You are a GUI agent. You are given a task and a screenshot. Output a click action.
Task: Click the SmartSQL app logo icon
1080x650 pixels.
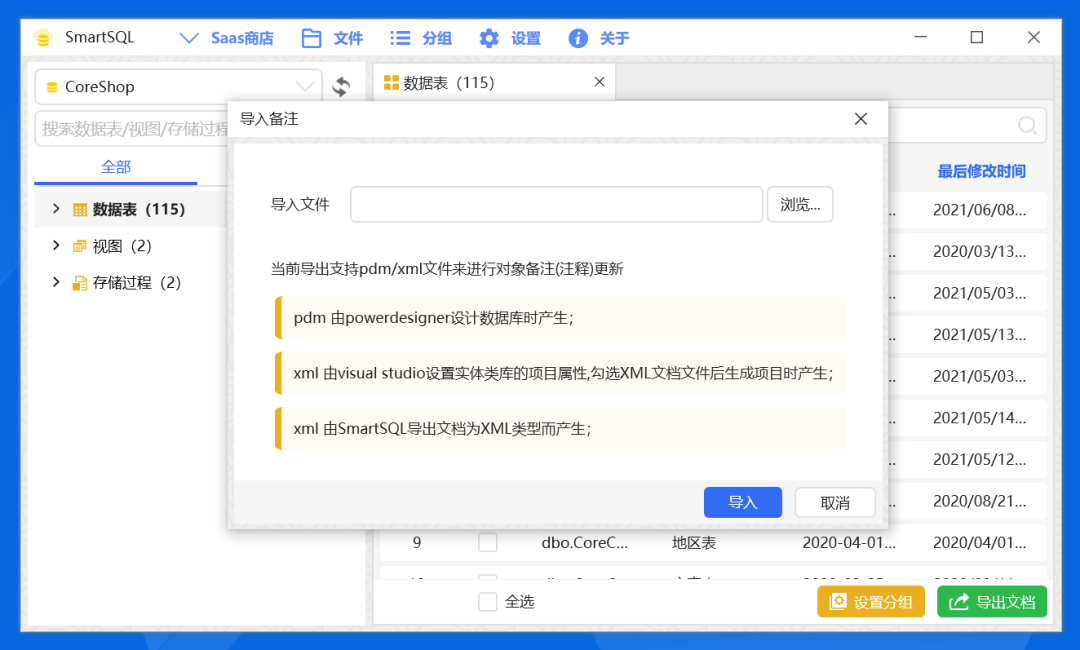coord(43,38)
